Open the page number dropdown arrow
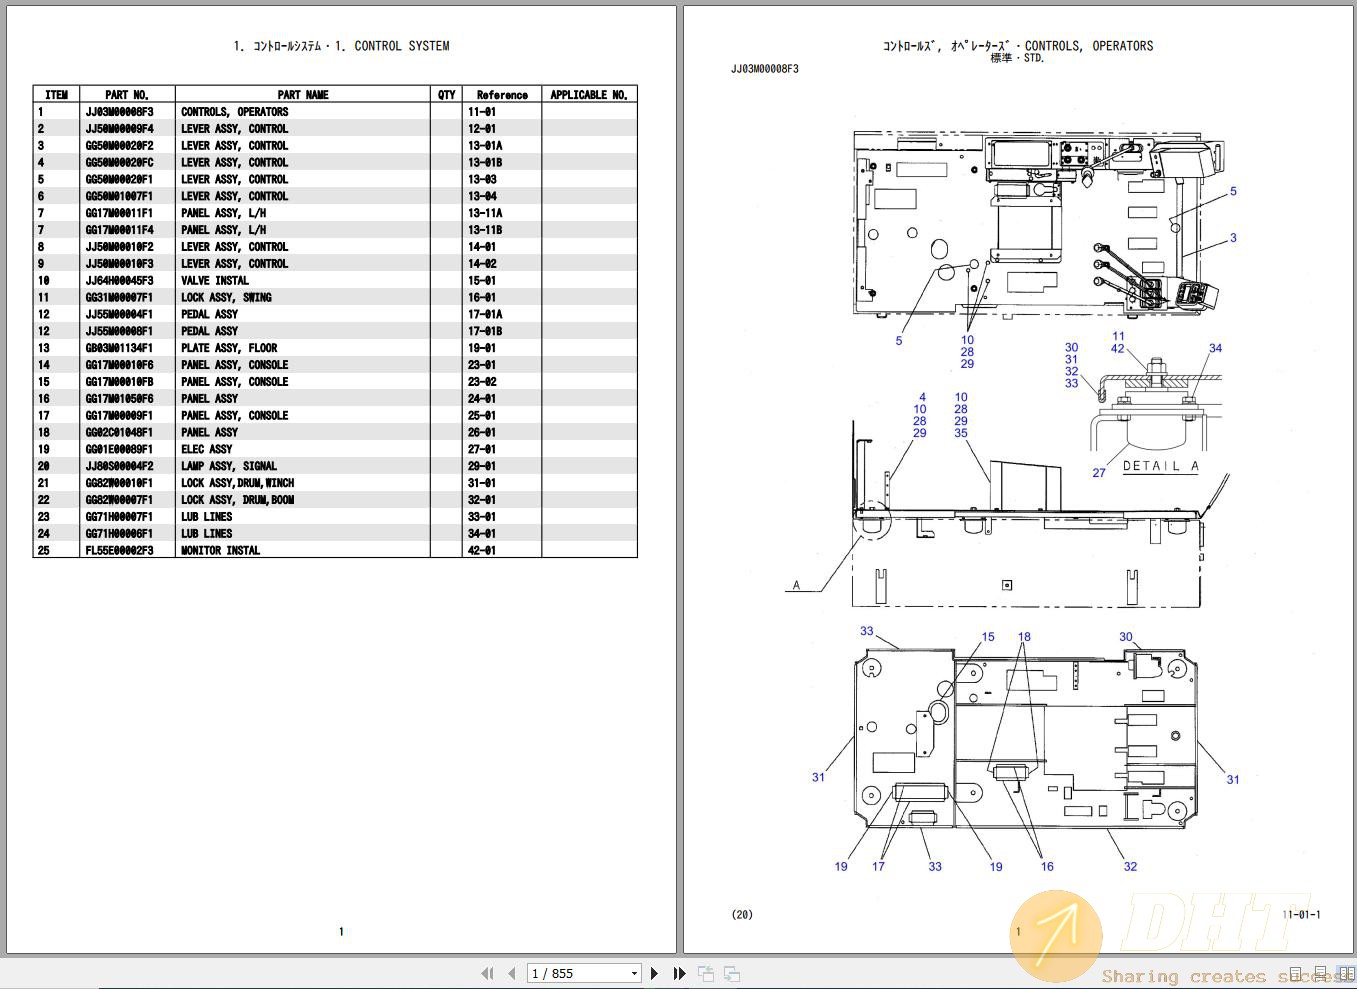This screenshot has width=1357, height=989. [x=634, y=973]
